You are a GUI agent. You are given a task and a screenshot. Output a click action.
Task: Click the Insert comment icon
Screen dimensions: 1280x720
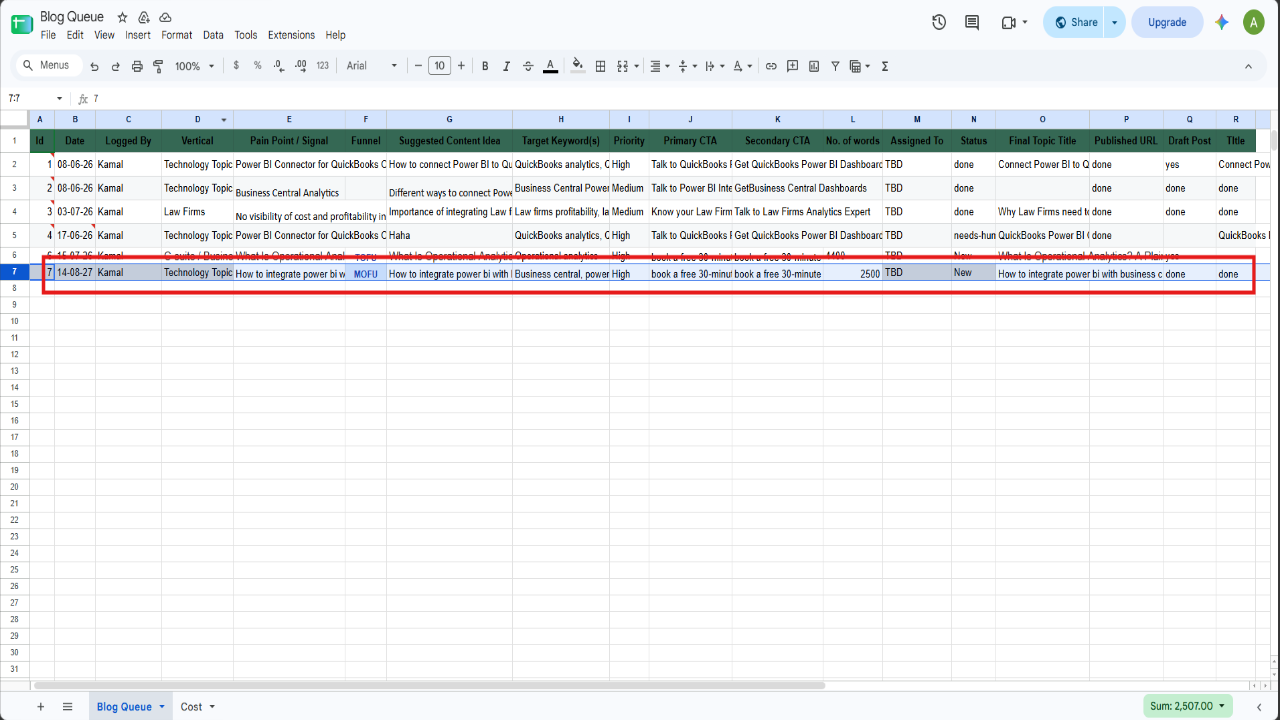[x=793, y=66]
